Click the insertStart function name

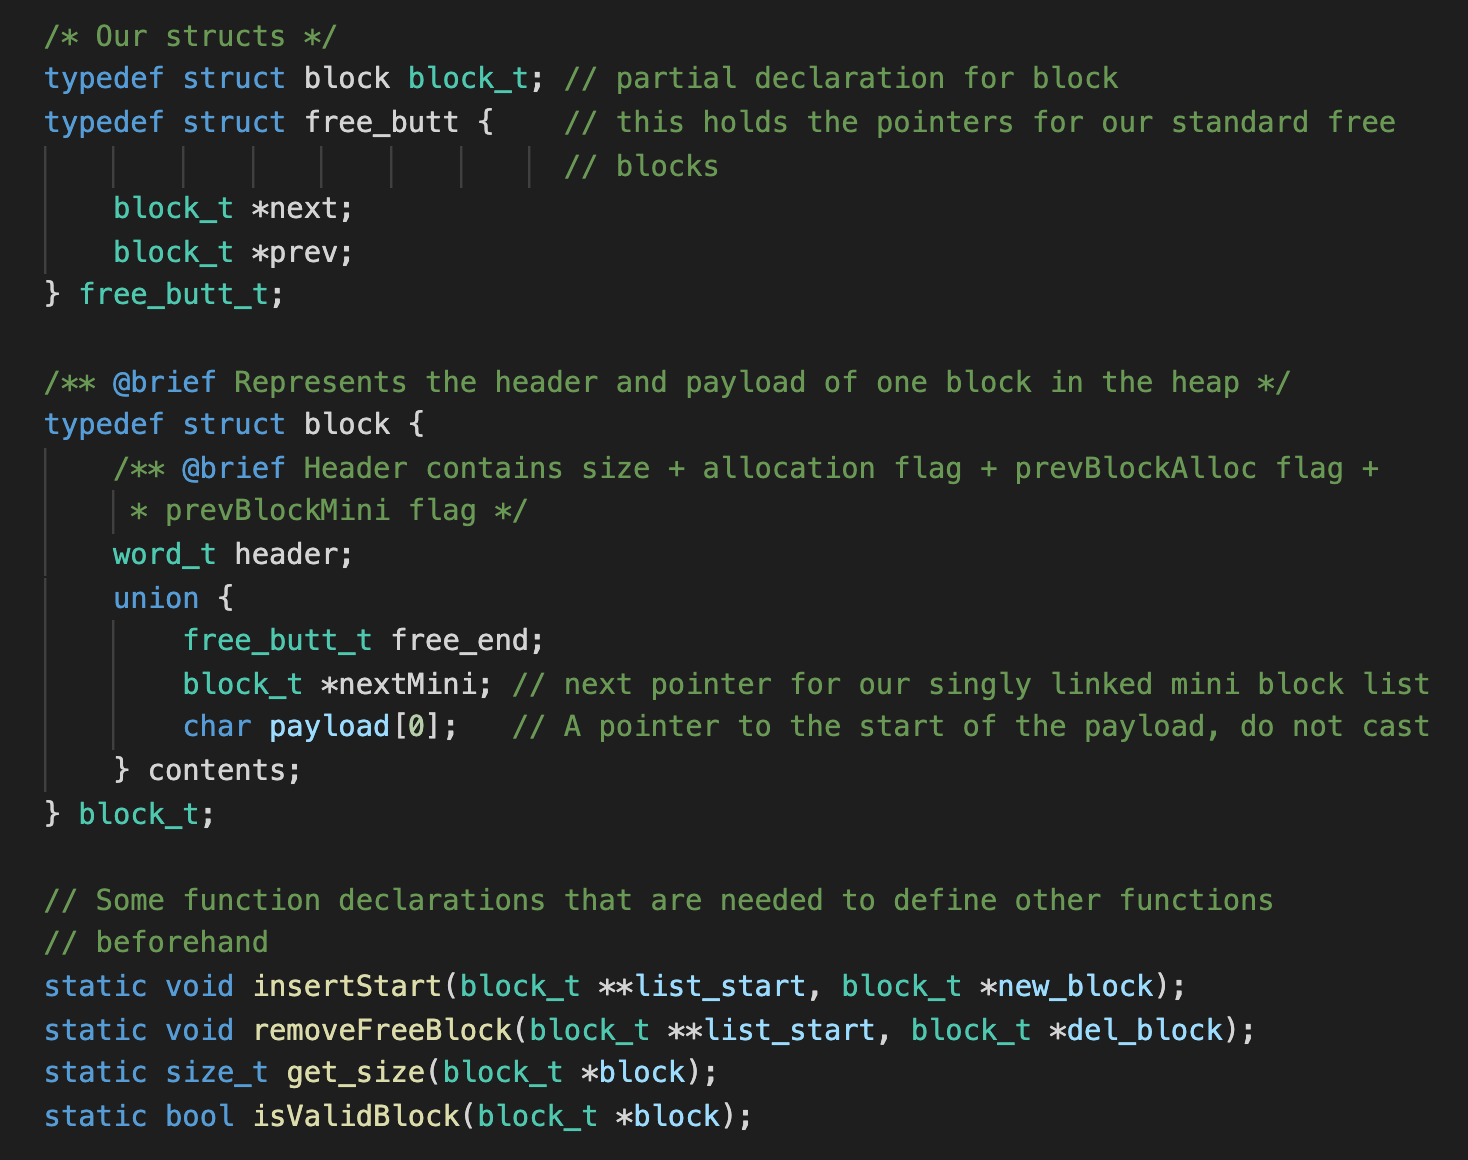coord(347,986)
